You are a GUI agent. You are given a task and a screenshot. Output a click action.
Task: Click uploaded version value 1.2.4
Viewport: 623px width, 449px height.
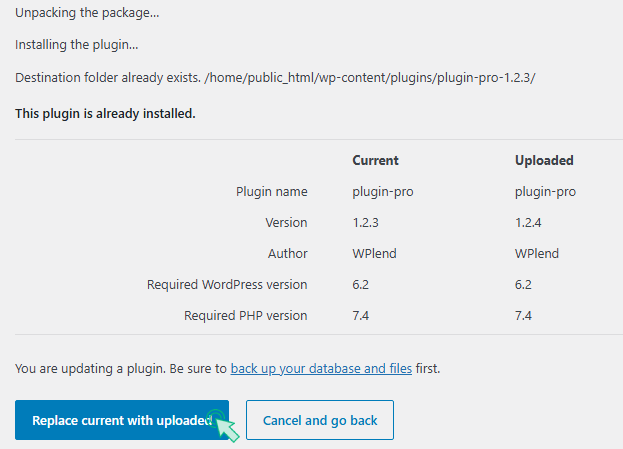(528, 223)
